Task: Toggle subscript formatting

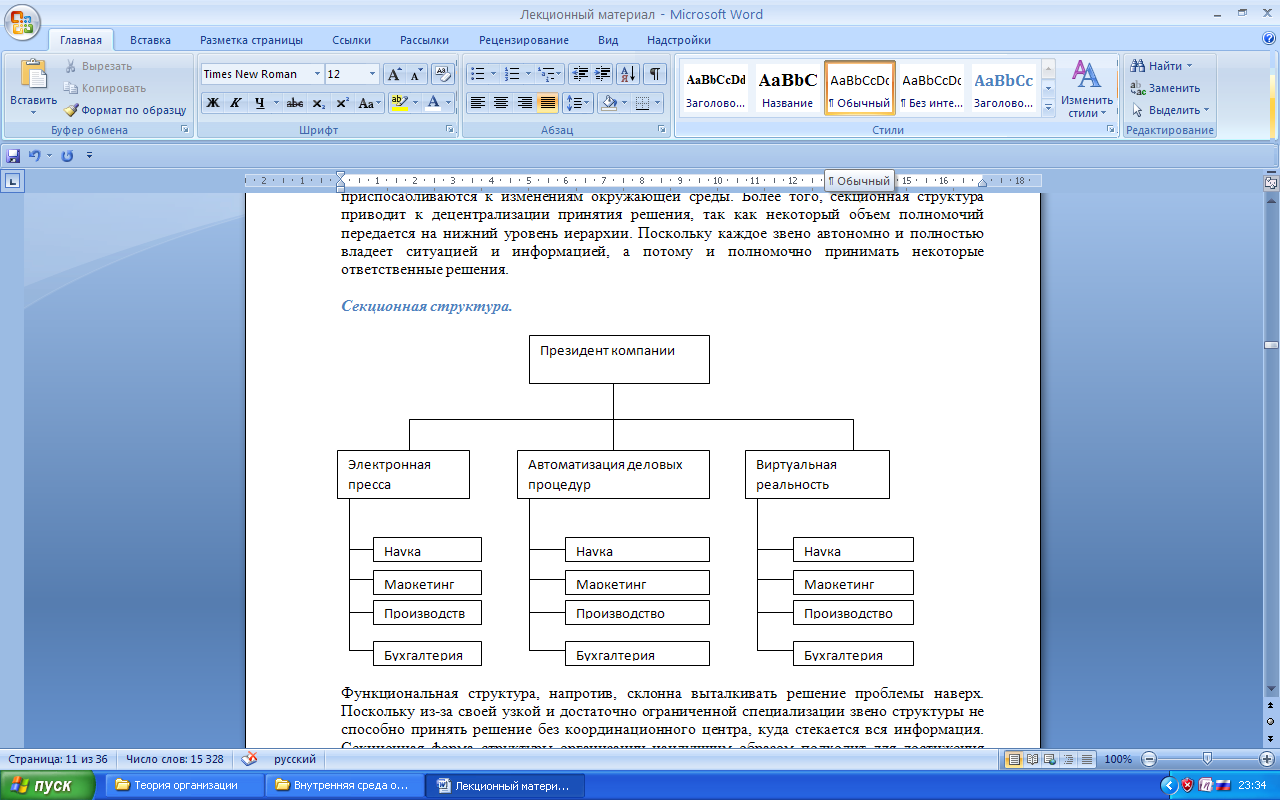Action: pos(318,102)
